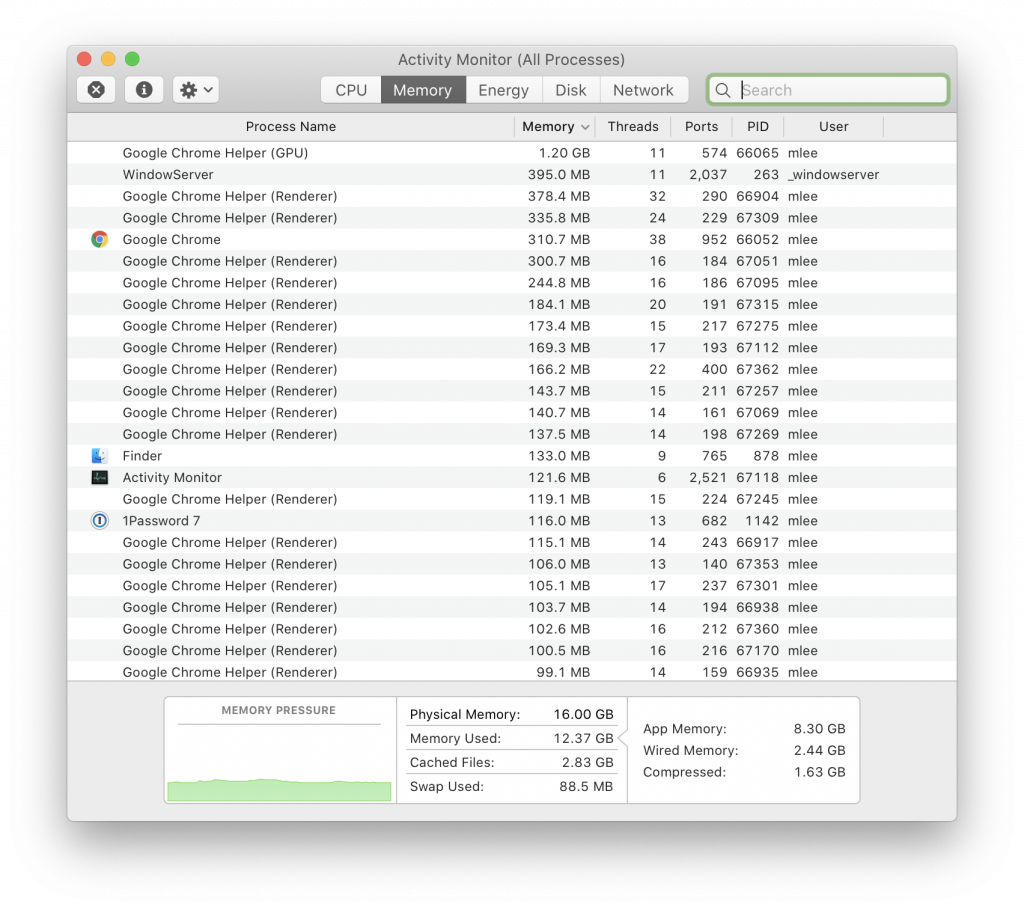Viewport: 1024px width, 910px height.
Task: Select renderer row with PID 67353
Action: tap(512, 564)
